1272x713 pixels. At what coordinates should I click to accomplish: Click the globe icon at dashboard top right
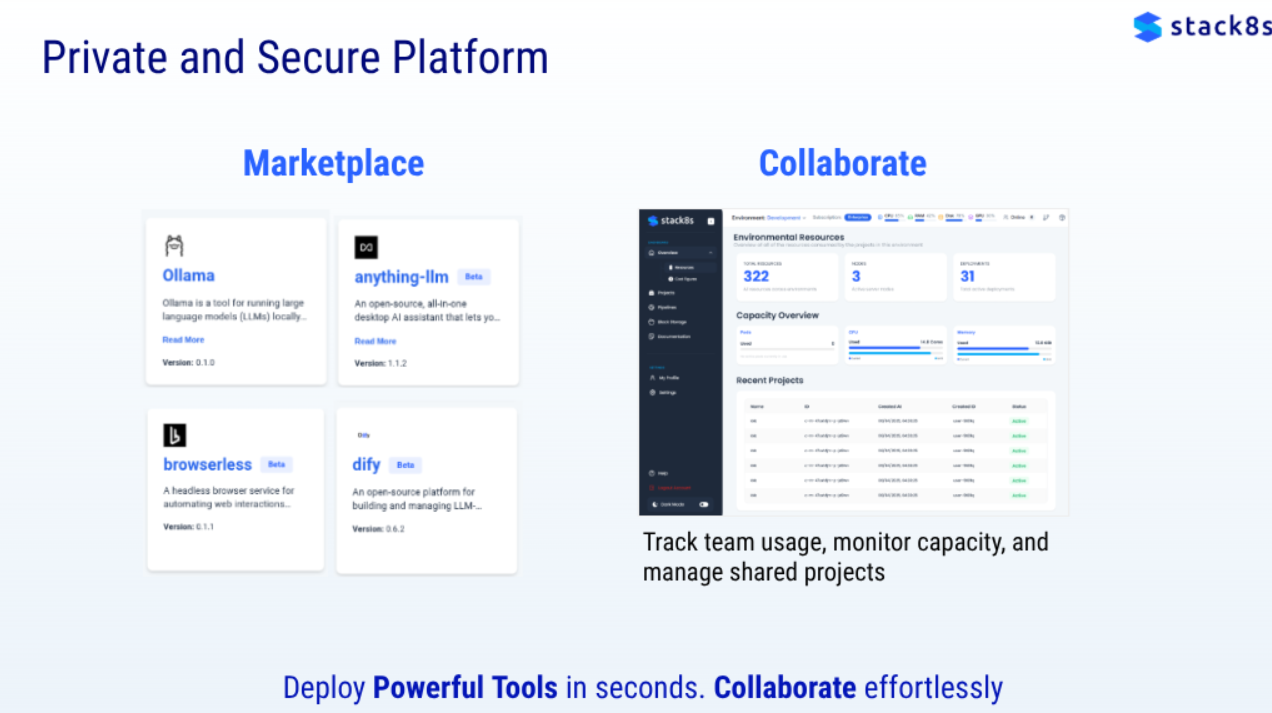point(1062,217)
